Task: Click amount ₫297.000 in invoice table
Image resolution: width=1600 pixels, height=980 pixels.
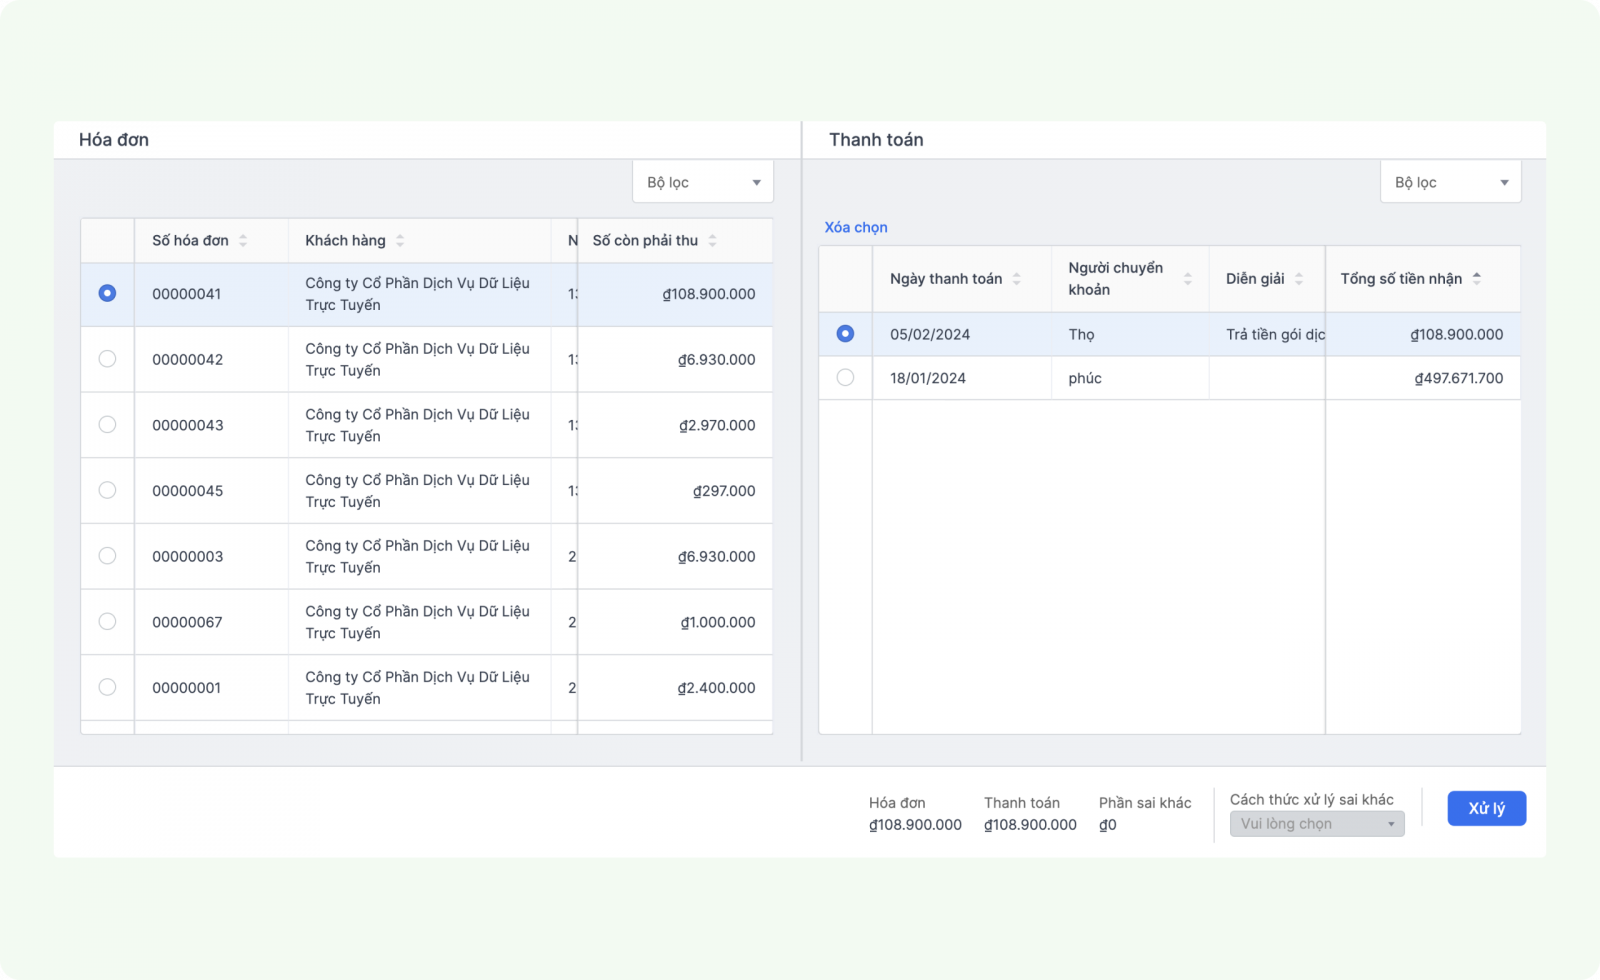Action: (x=724, y=491)
